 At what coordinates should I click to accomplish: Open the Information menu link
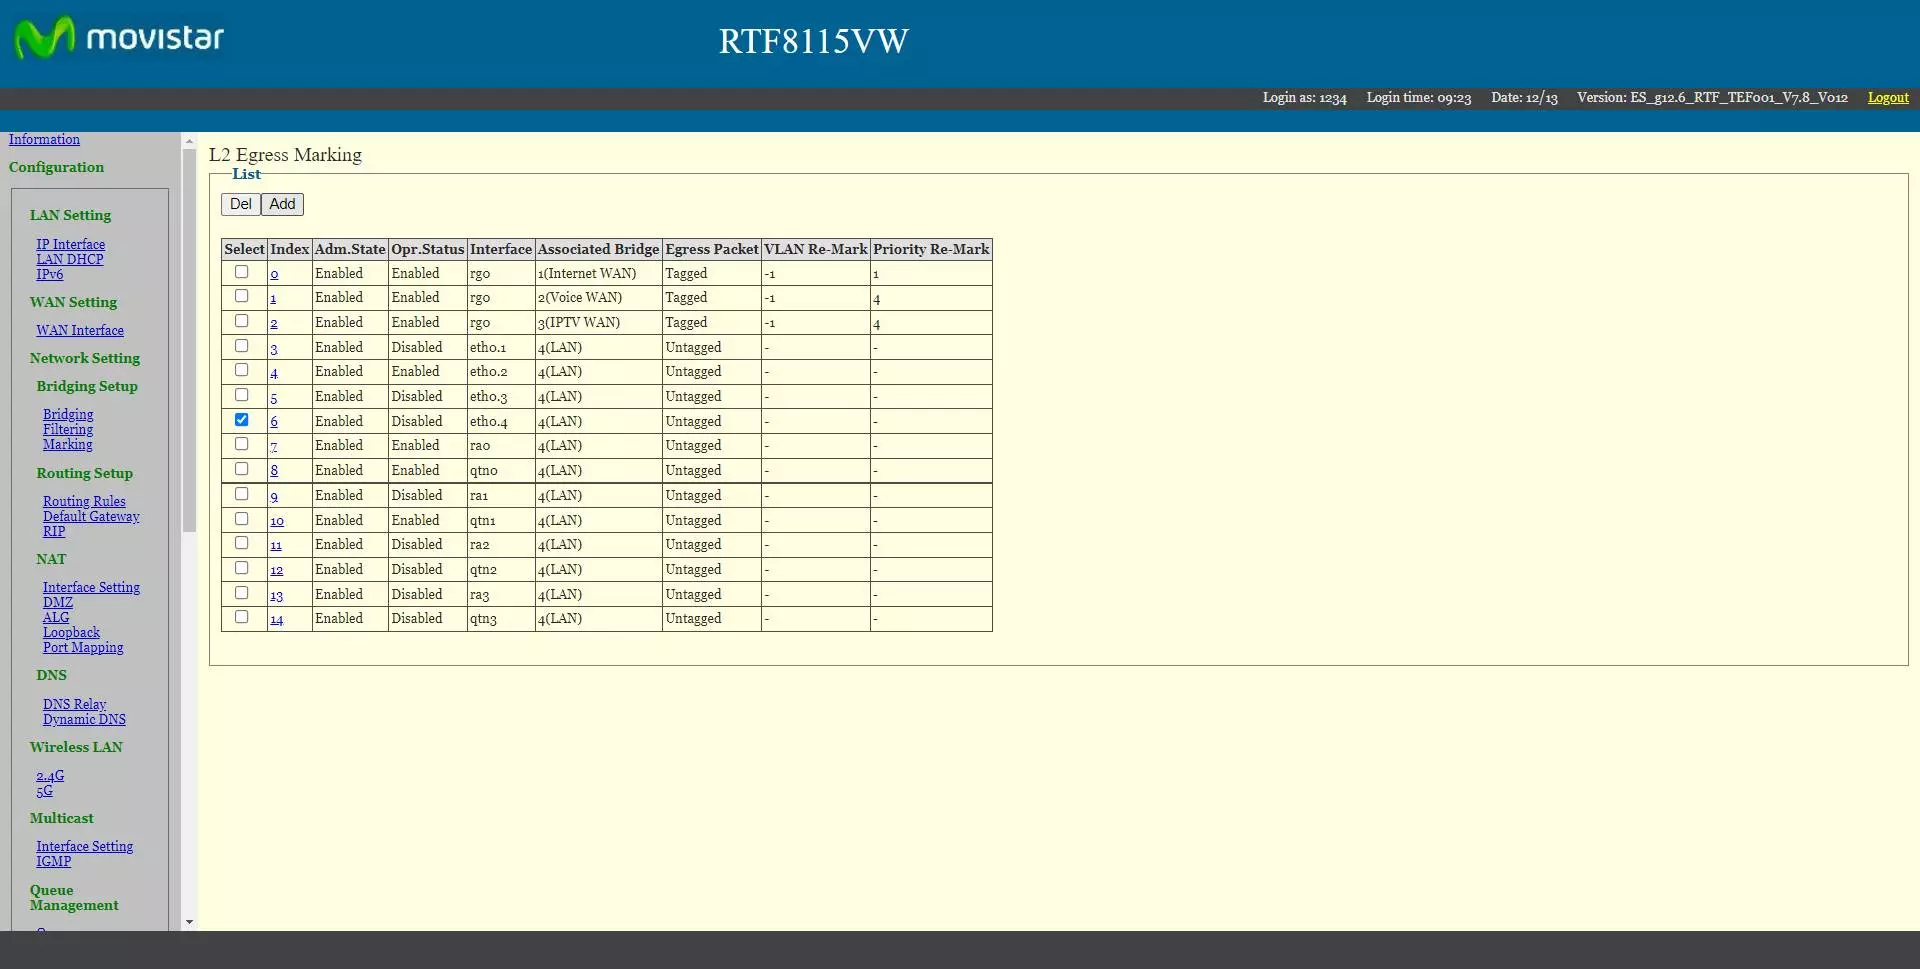[x=44, y=140]
